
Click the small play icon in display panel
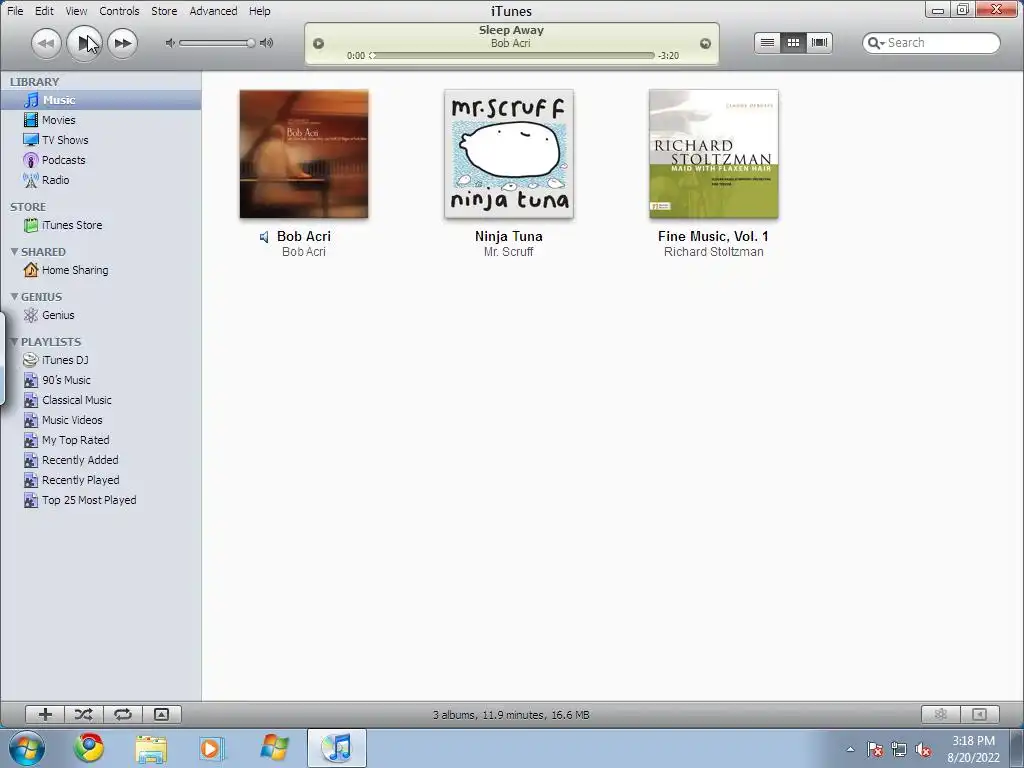click(318, 44)
